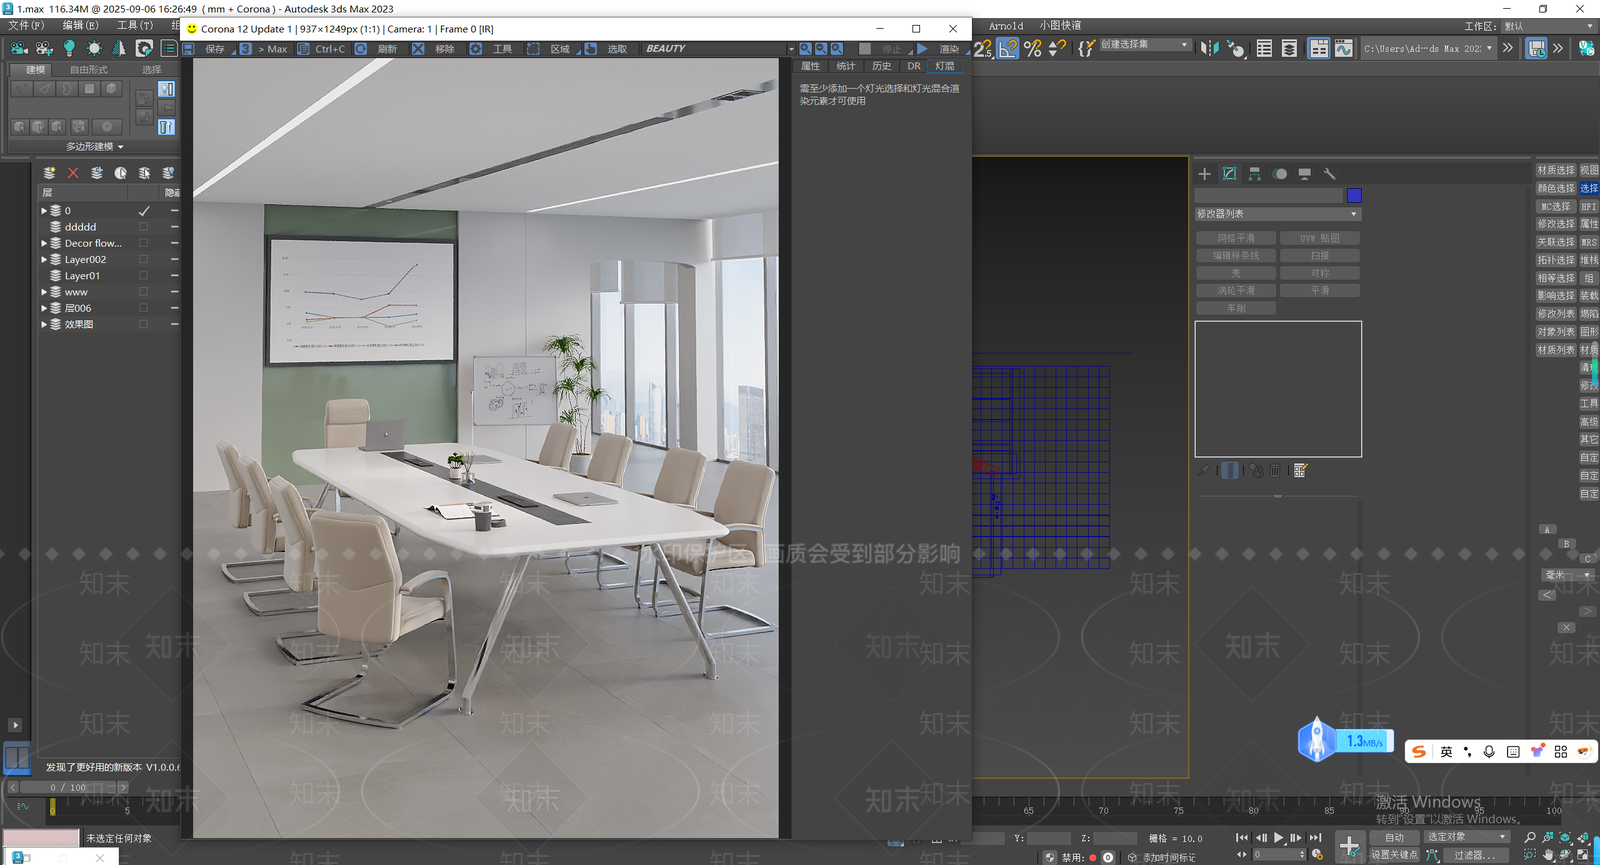Expand layer 0 in the layer explorer

(x=44, y=211)
